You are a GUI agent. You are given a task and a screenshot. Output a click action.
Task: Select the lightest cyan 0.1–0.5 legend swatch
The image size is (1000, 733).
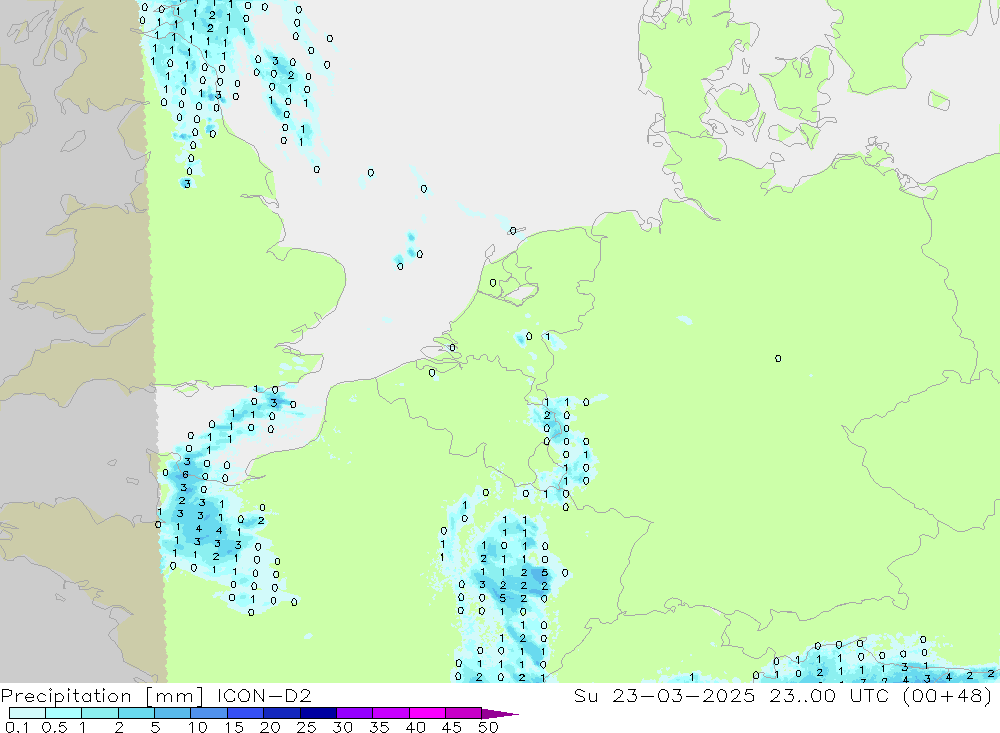[27, 713]
